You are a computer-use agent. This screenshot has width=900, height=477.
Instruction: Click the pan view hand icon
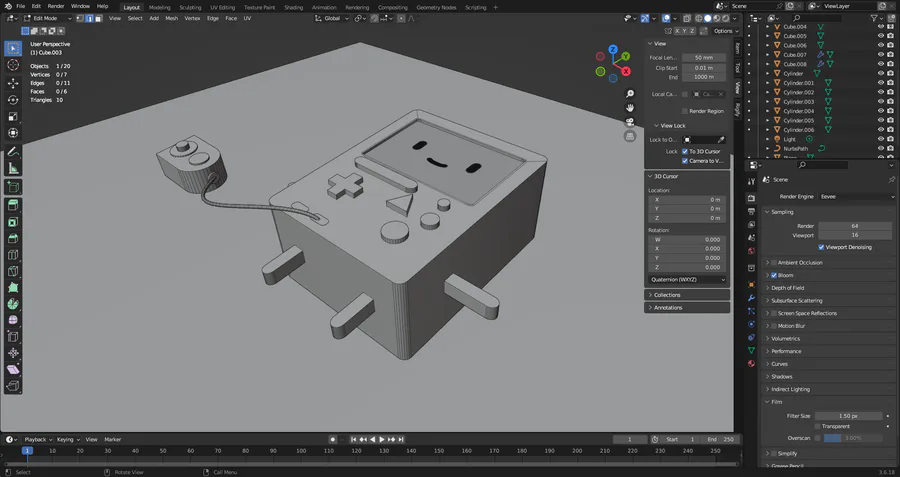630,108
